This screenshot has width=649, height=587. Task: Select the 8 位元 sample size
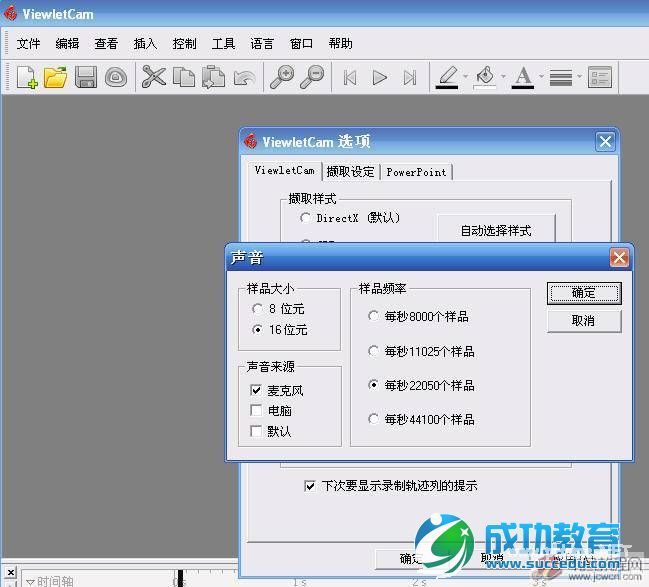pos(258,309)
